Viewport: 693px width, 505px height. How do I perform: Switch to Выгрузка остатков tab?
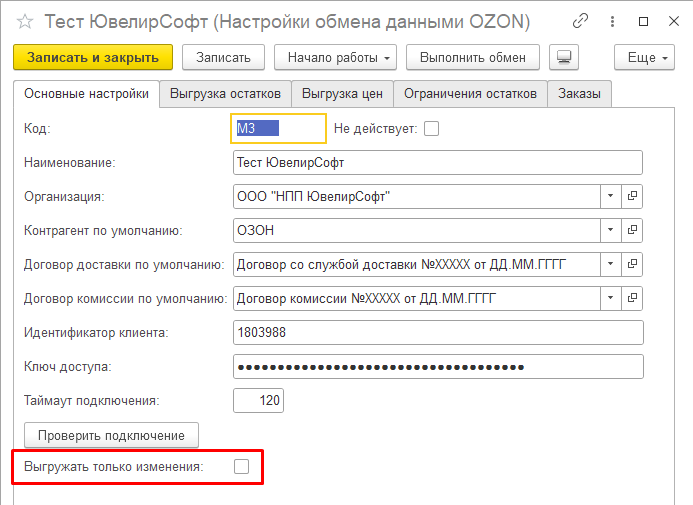click(x=225, y=94)
